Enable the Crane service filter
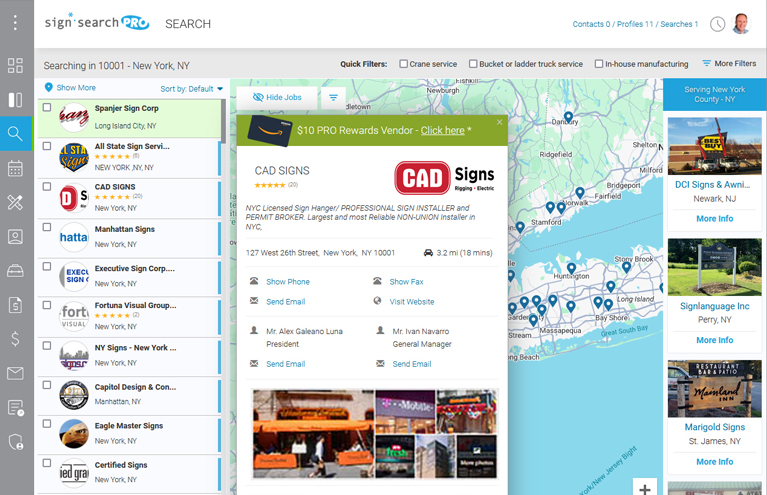The image size is (767, 495). 404,64
